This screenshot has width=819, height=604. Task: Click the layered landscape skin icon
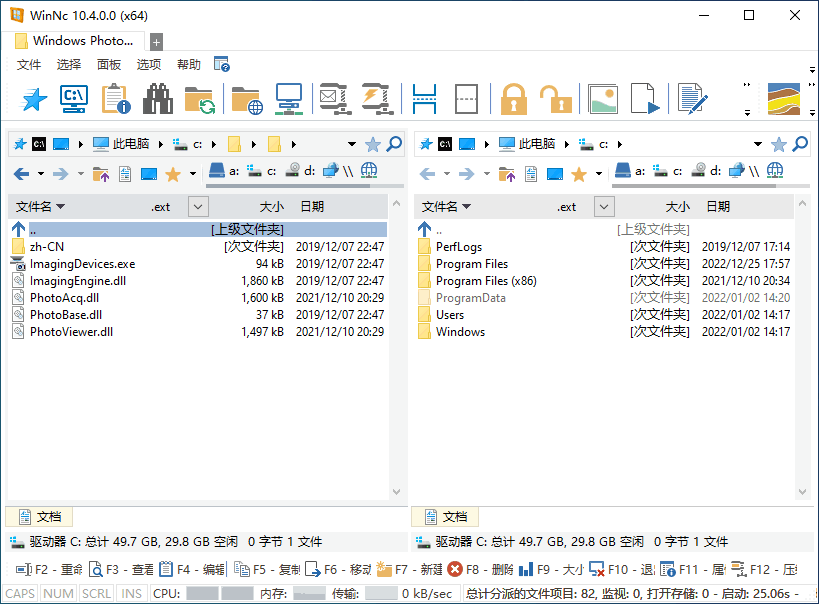tap(783, 99)
